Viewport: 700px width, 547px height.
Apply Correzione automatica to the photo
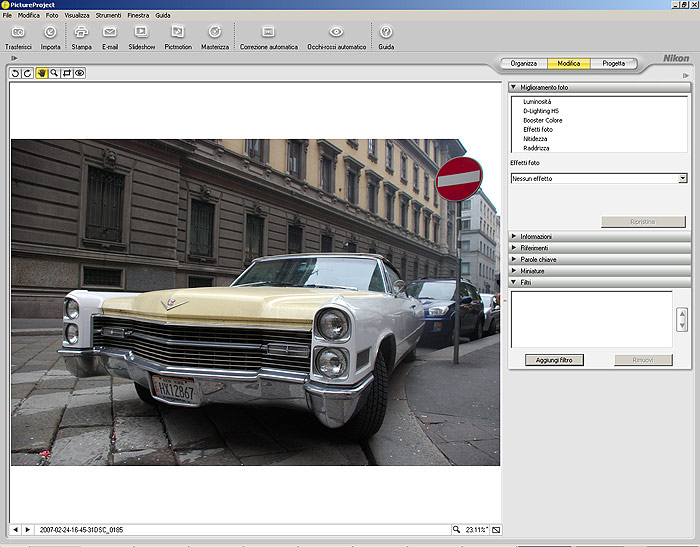click(268, 33)
